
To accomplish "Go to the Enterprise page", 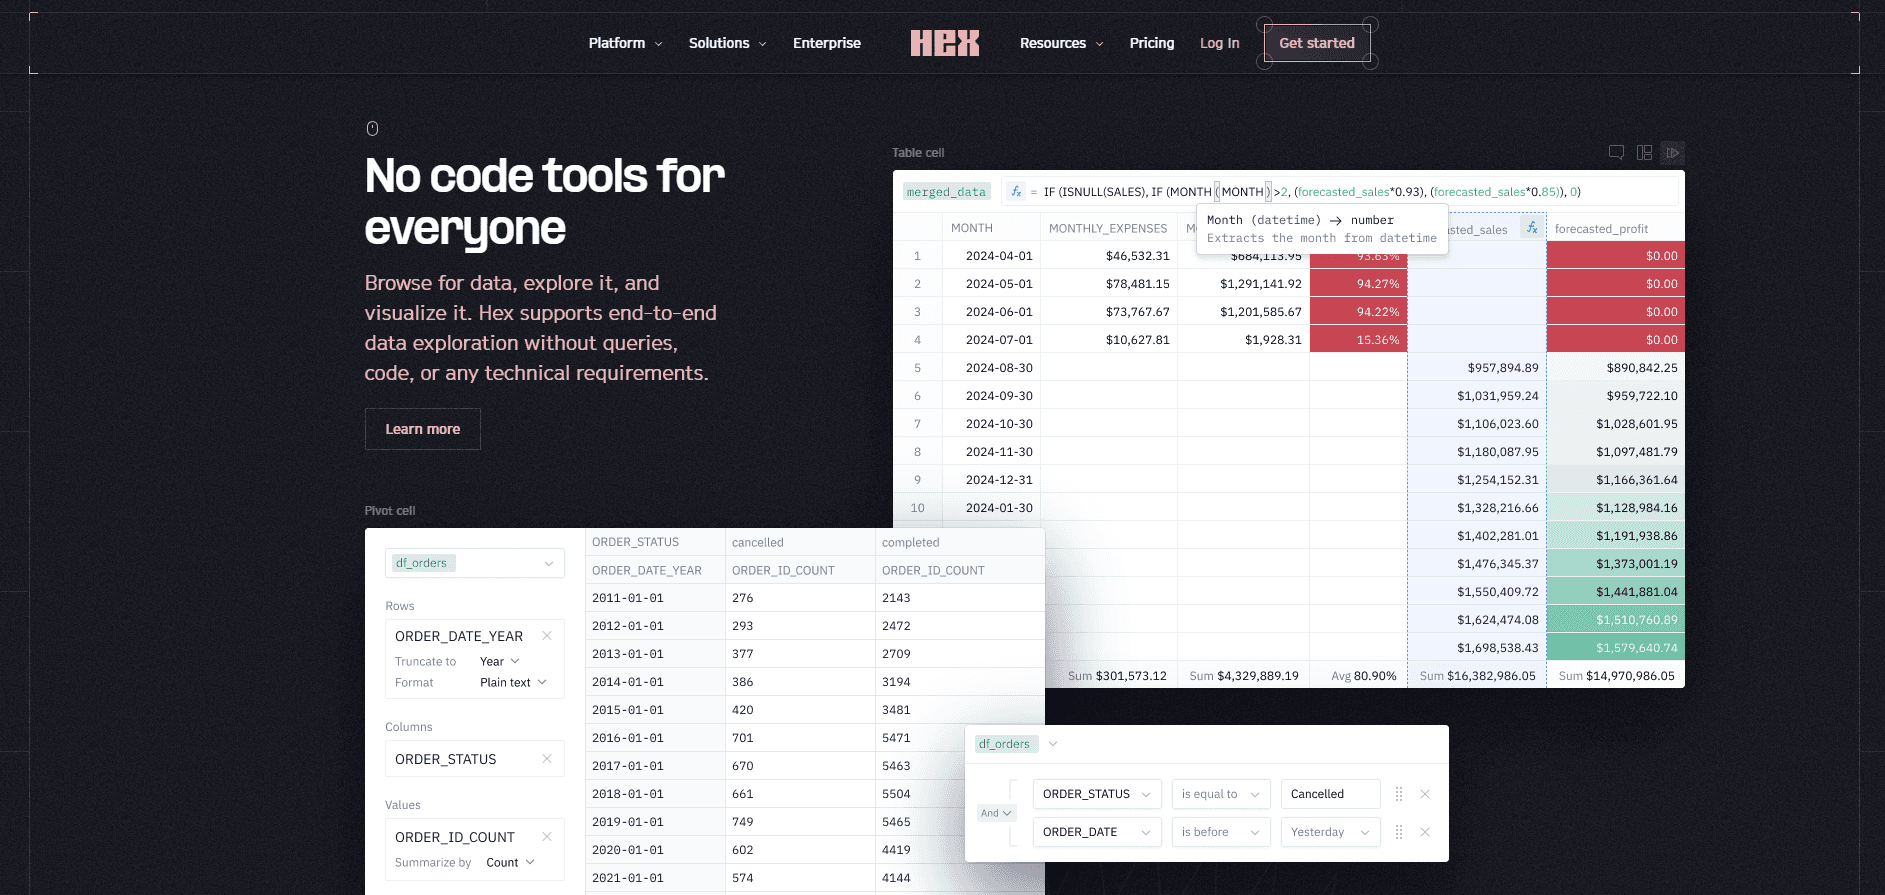I will tap(826, 43).
